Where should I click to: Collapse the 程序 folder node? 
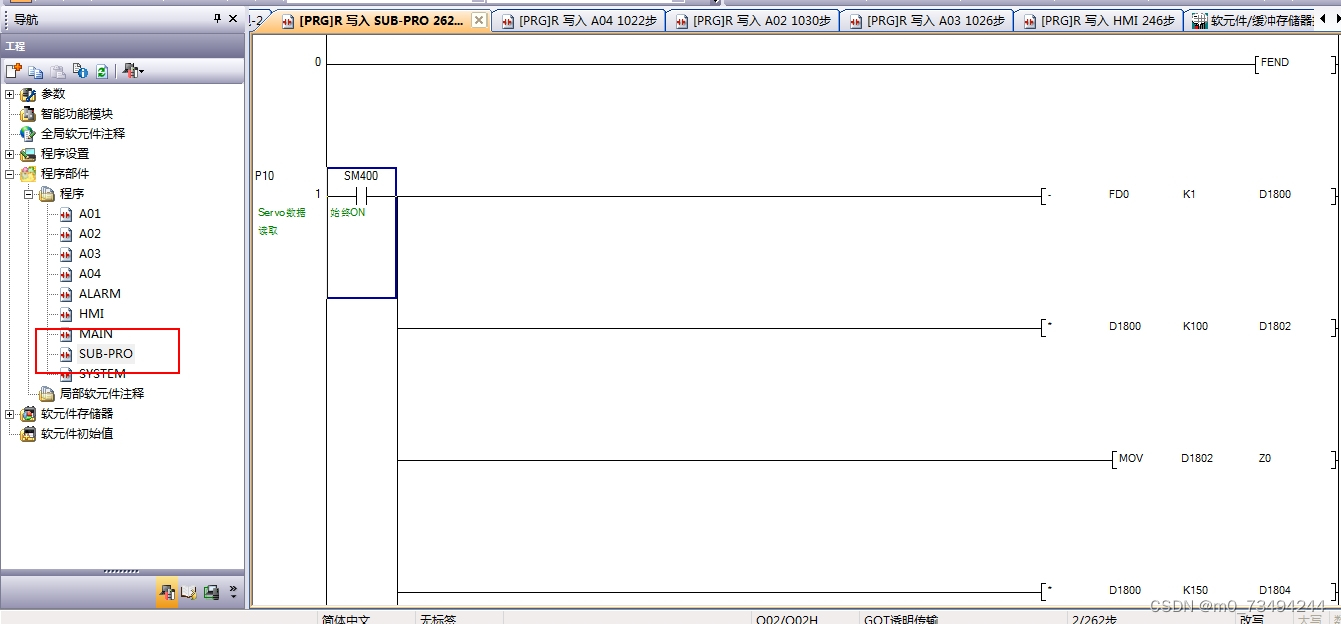coord(29,194)
